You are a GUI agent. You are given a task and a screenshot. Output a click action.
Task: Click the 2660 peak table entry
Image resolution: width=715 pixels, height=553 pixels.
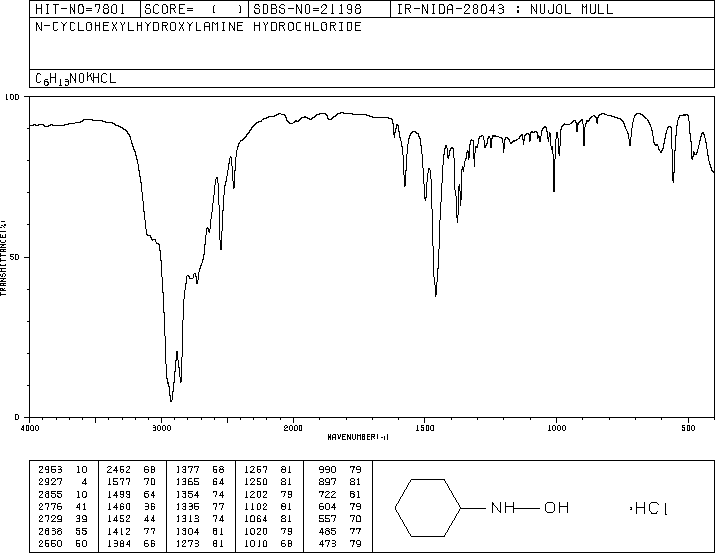click(63, 543)
